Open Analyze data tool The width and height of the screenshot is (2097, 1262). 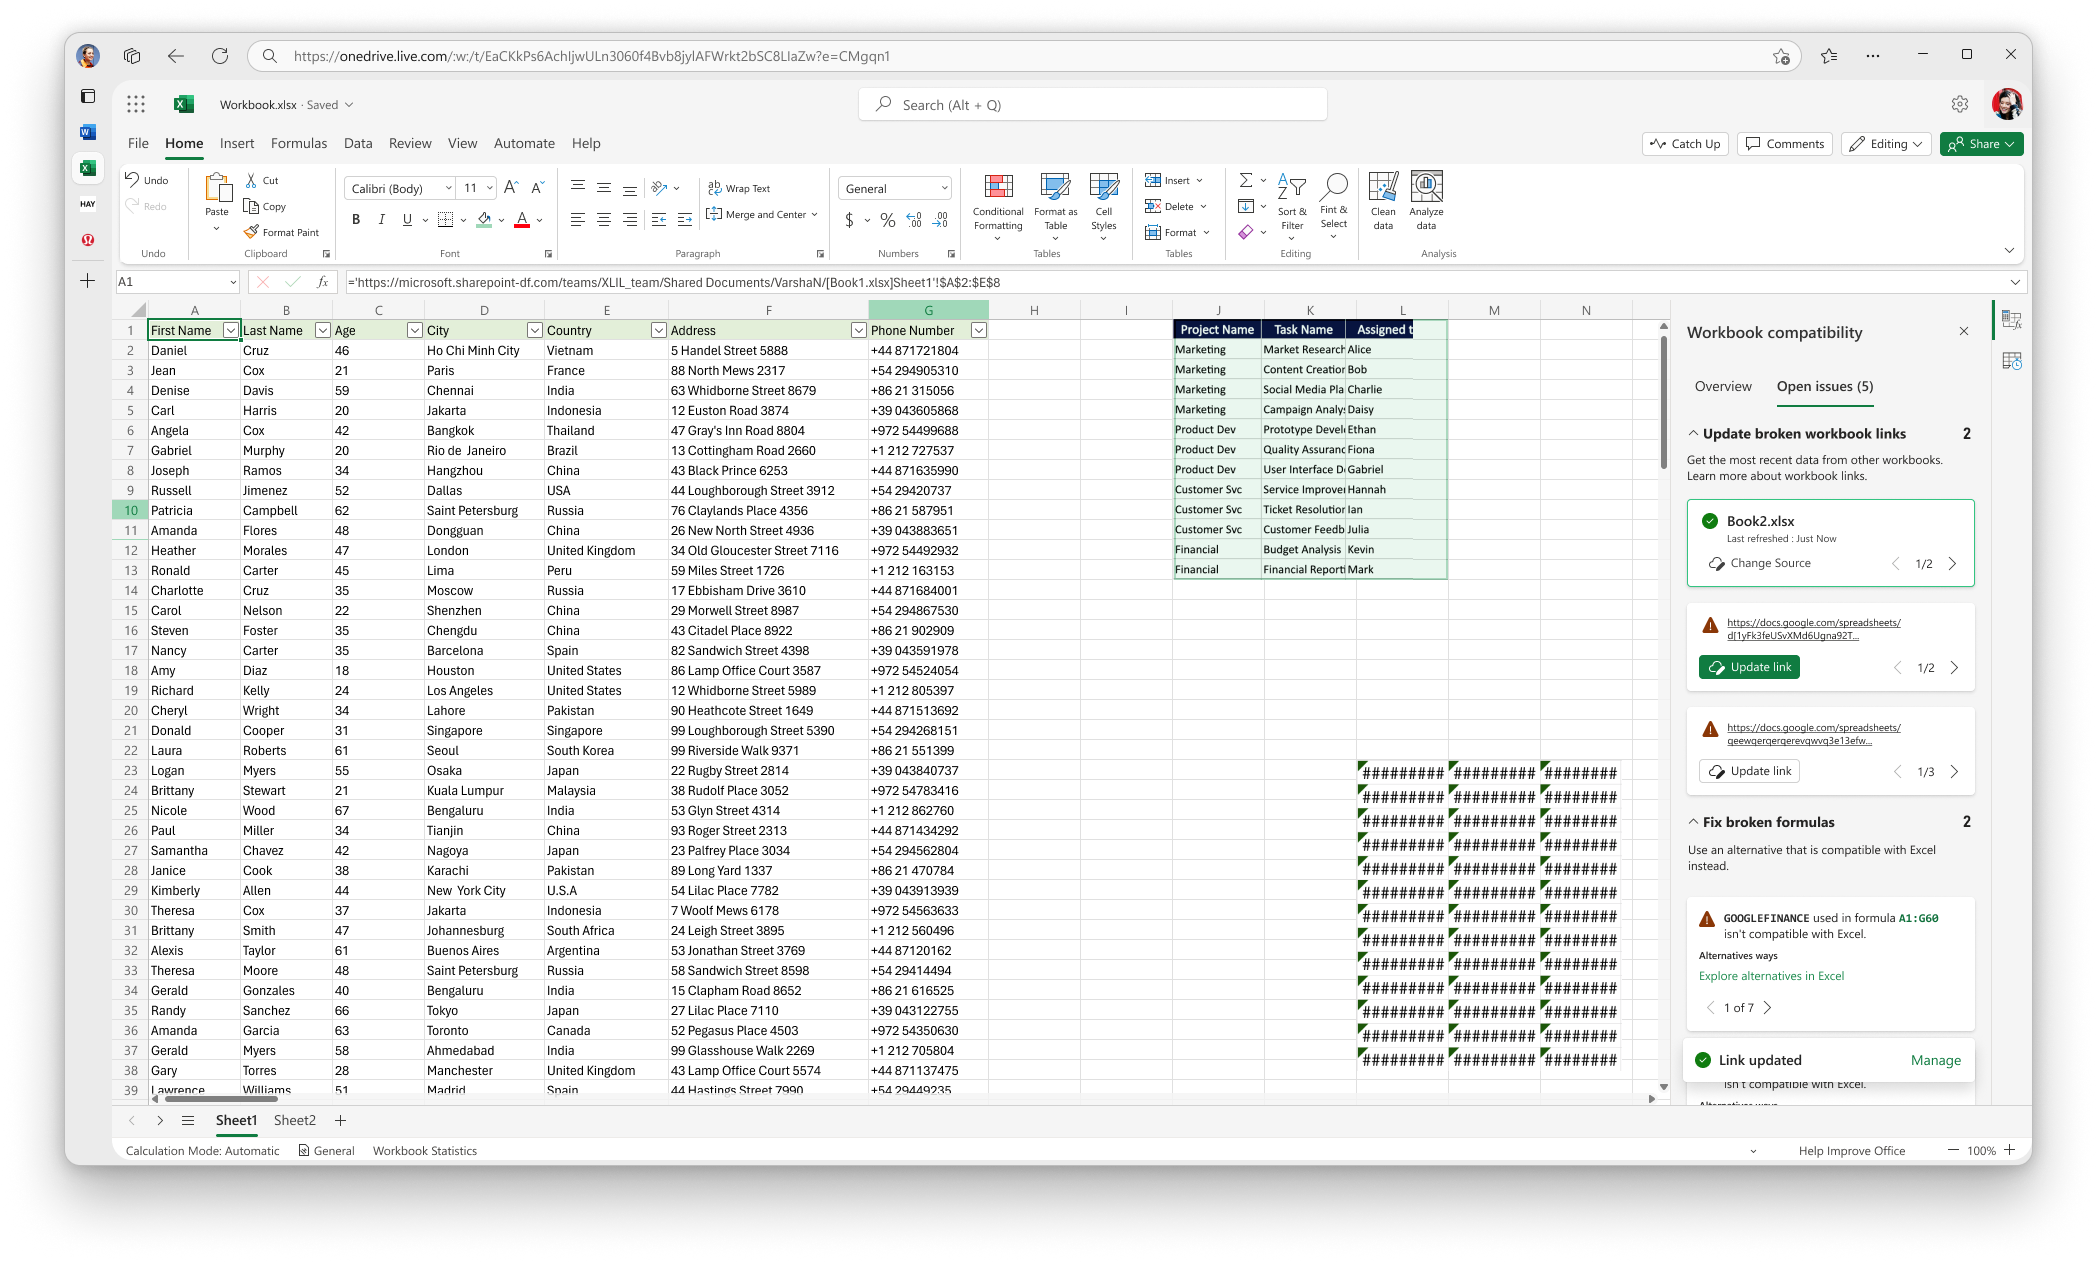tap(1426, 202)
